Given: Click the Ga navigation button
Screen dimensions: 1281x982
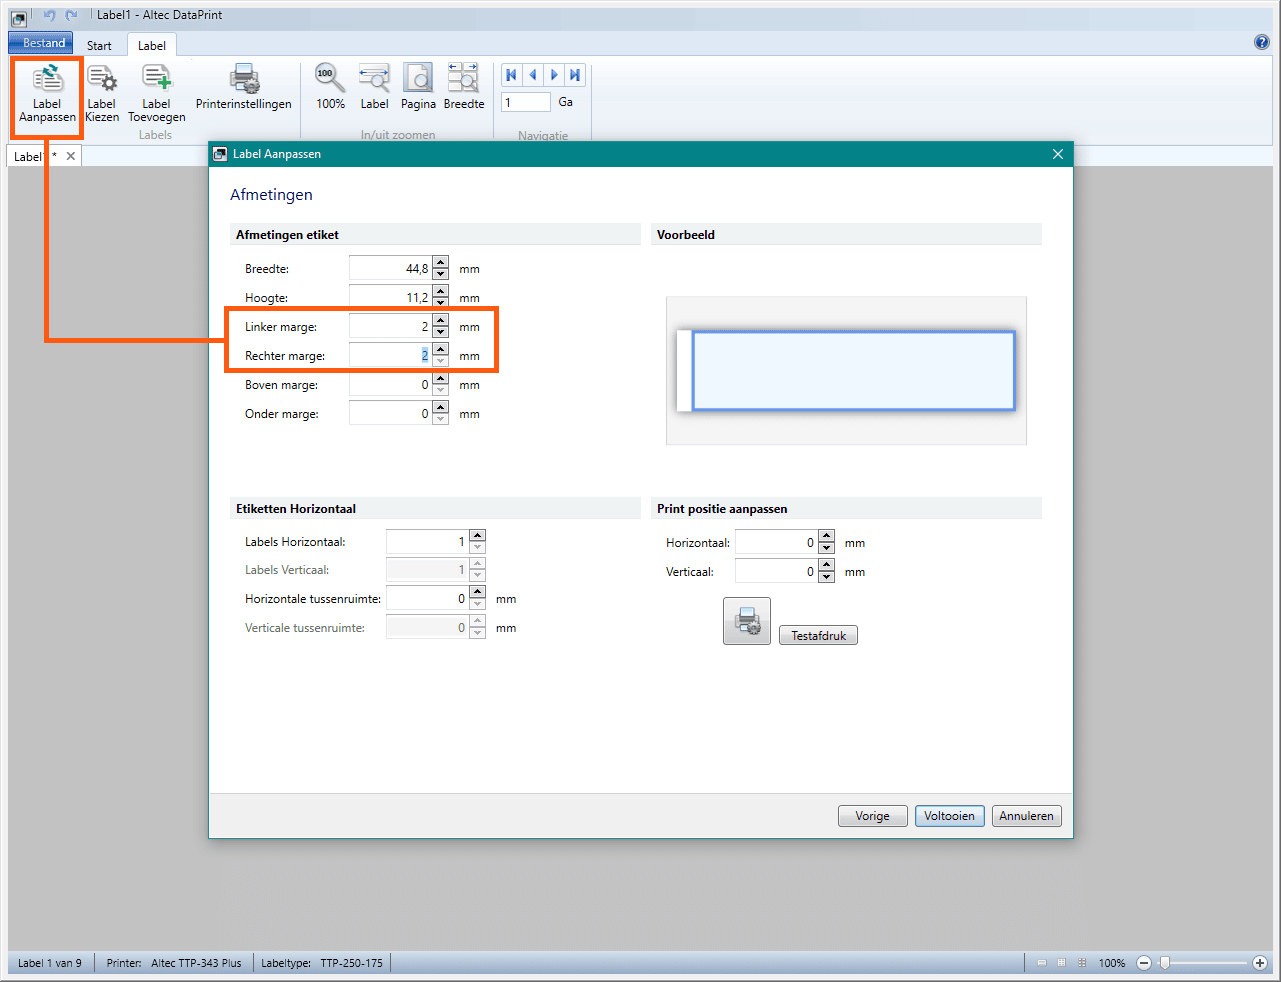Looking at the screenshot, I should coord(566,102).
